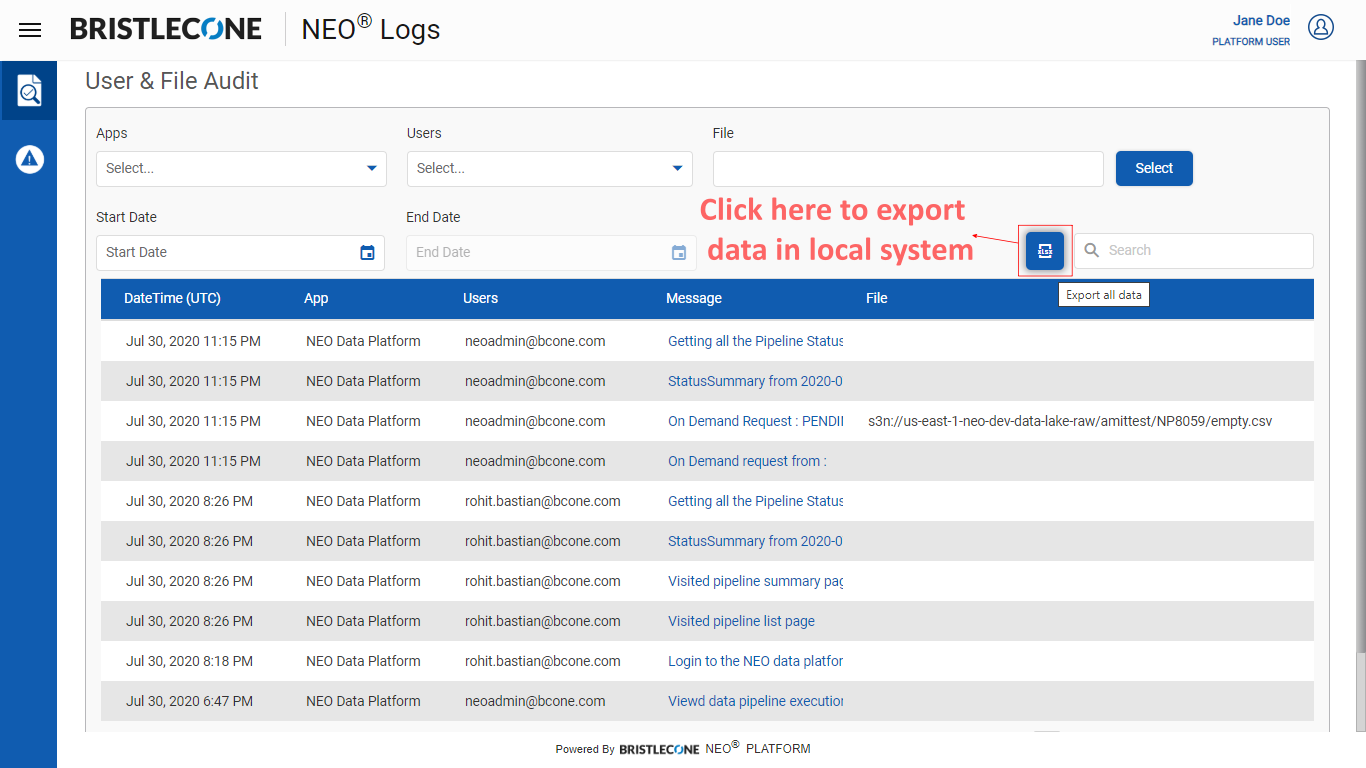Click the End Date input field
The height and width of the screenshot is (768, 1366).
click(551, 252)
